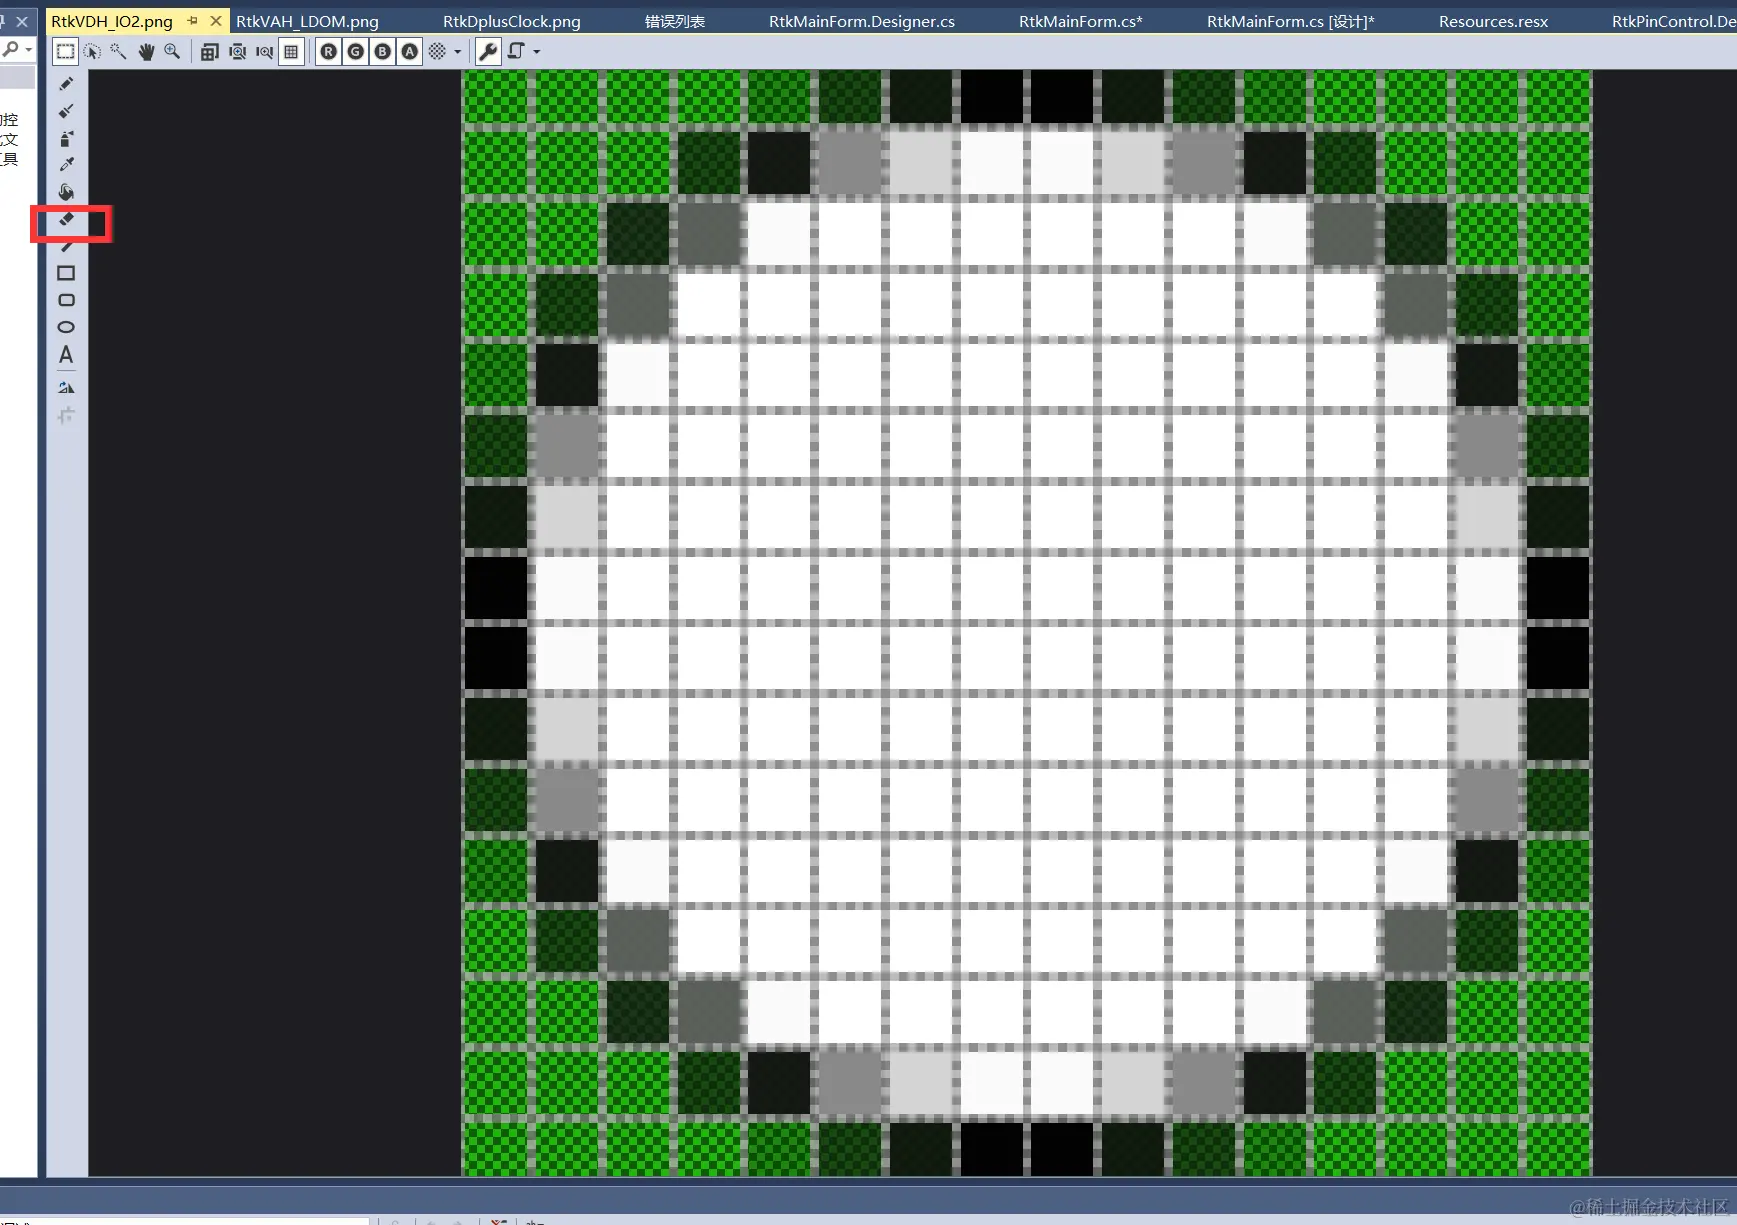The height and width of the screenshot is (1225, 1737).
Task: Open the dropdown arrow after the last toolbar icon
Action: pos(537,52)
